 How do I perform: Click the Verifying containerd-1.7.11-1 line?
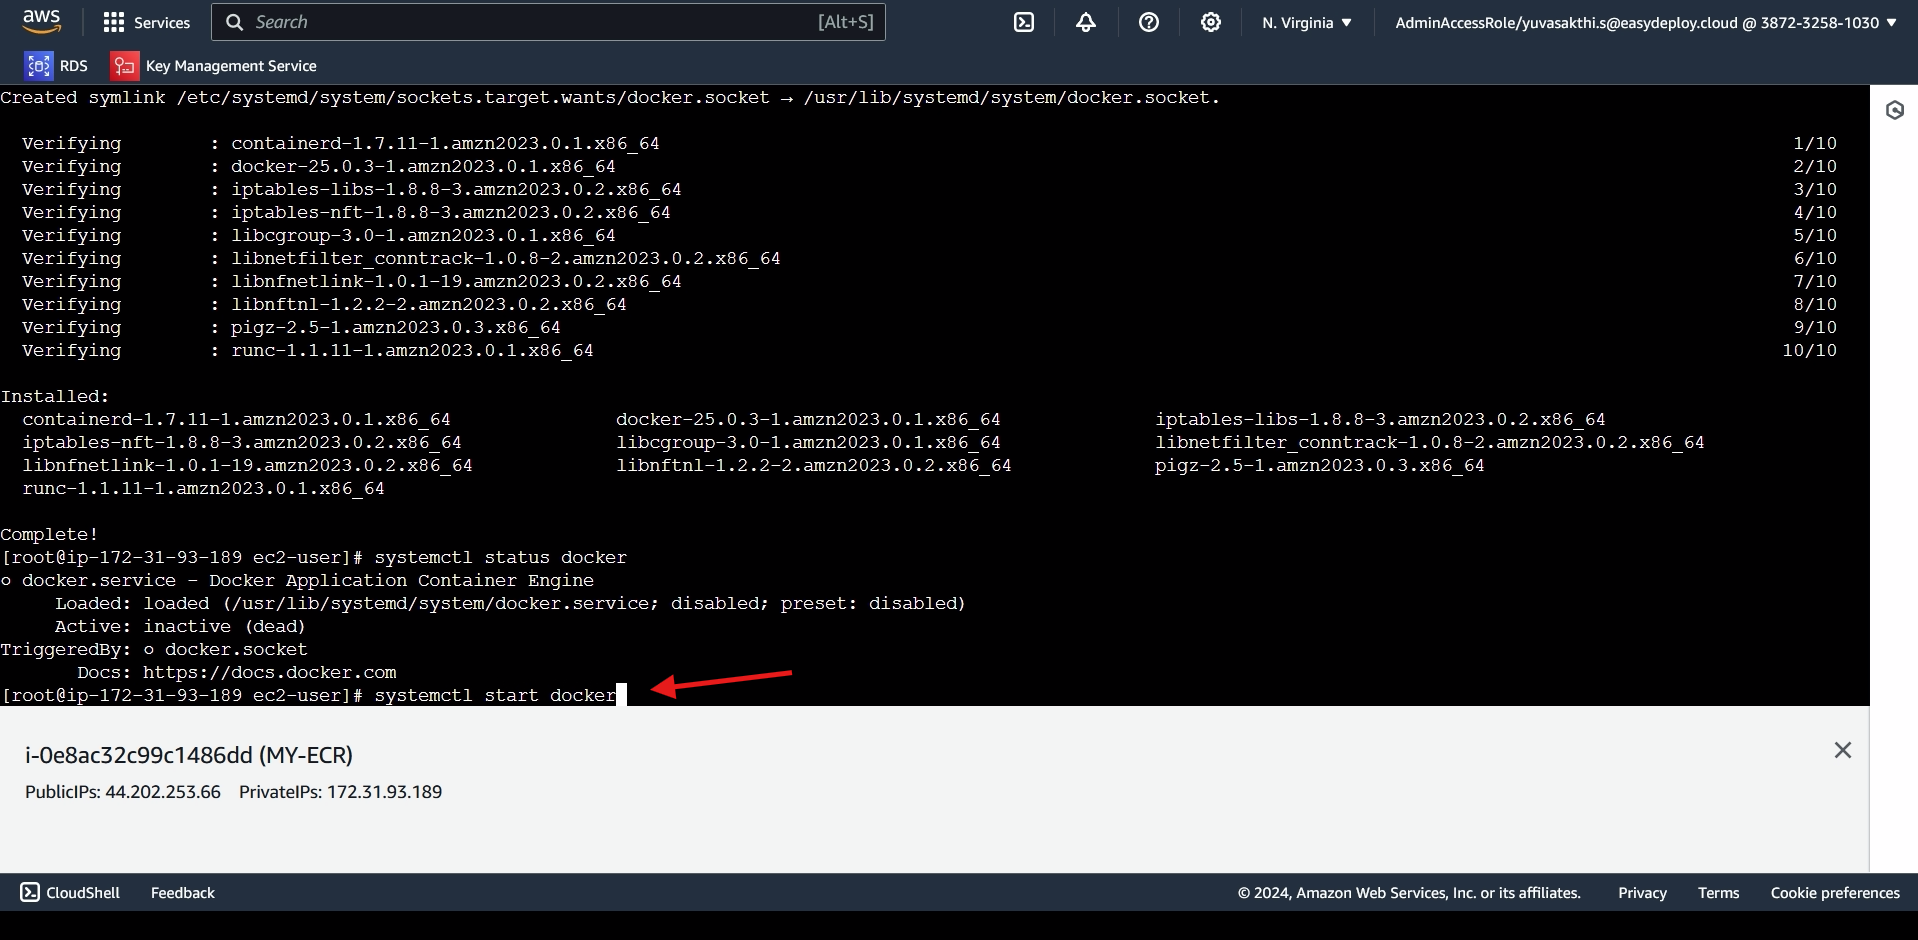click(x=341, y=143)
